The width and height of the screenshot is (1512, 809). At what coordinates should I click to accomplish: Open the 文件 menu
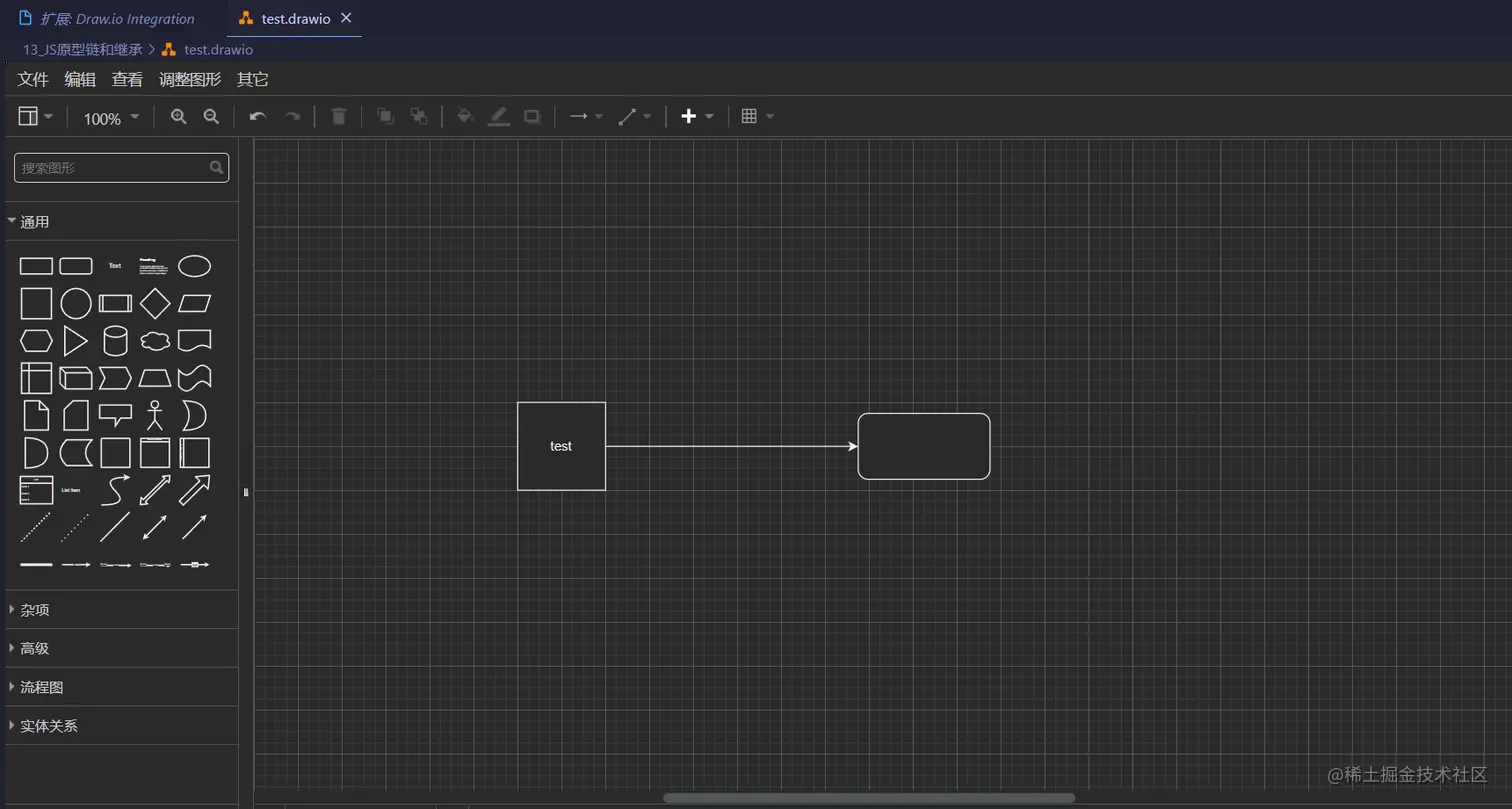pyautogui.click(x=33, y=80)
